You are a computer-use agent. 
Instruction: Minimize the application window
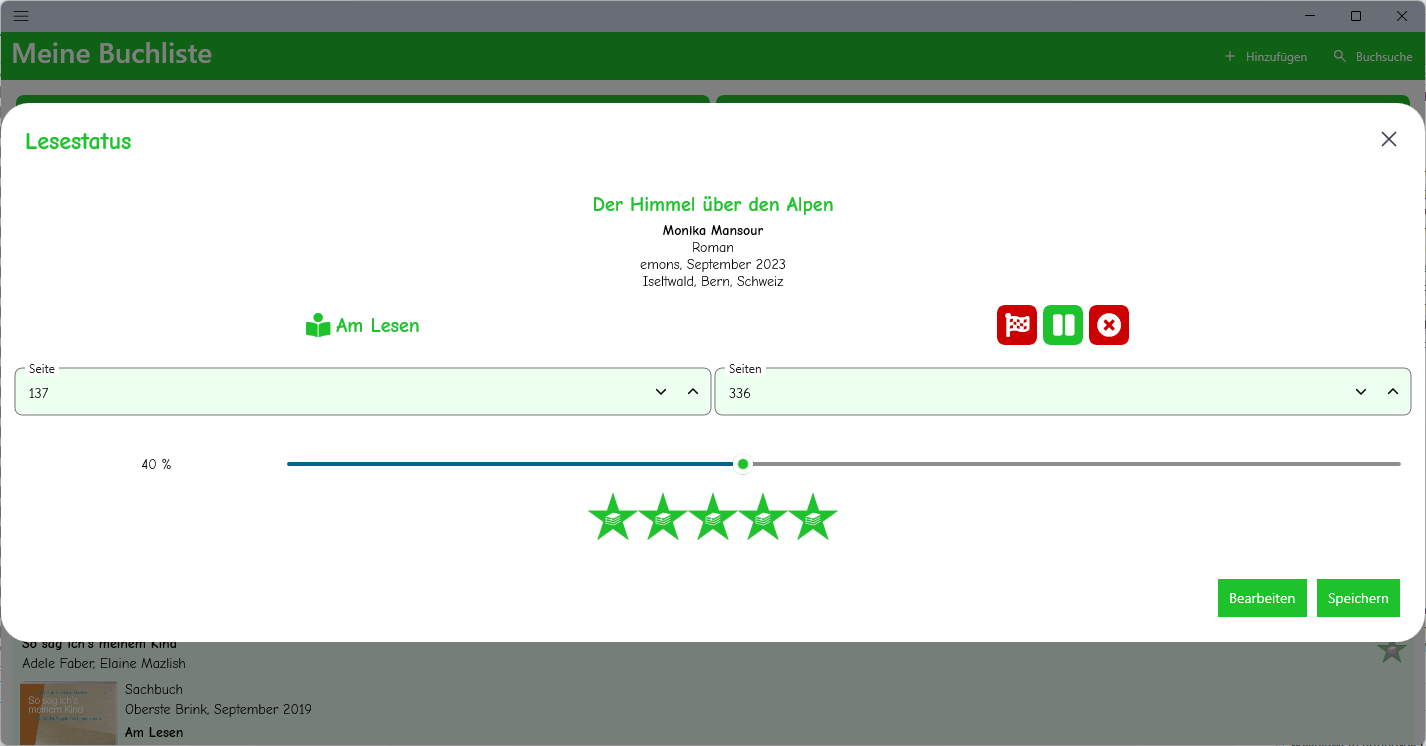[1310, 16]
